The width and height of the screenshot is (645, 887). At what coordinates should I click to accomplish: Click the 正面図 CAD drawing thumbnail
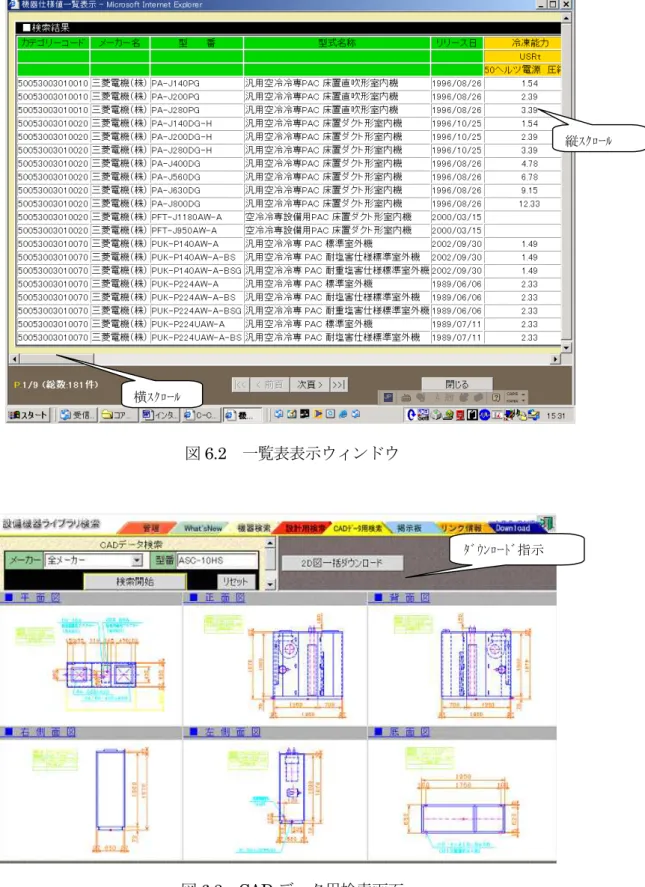[x=277, y=665]
